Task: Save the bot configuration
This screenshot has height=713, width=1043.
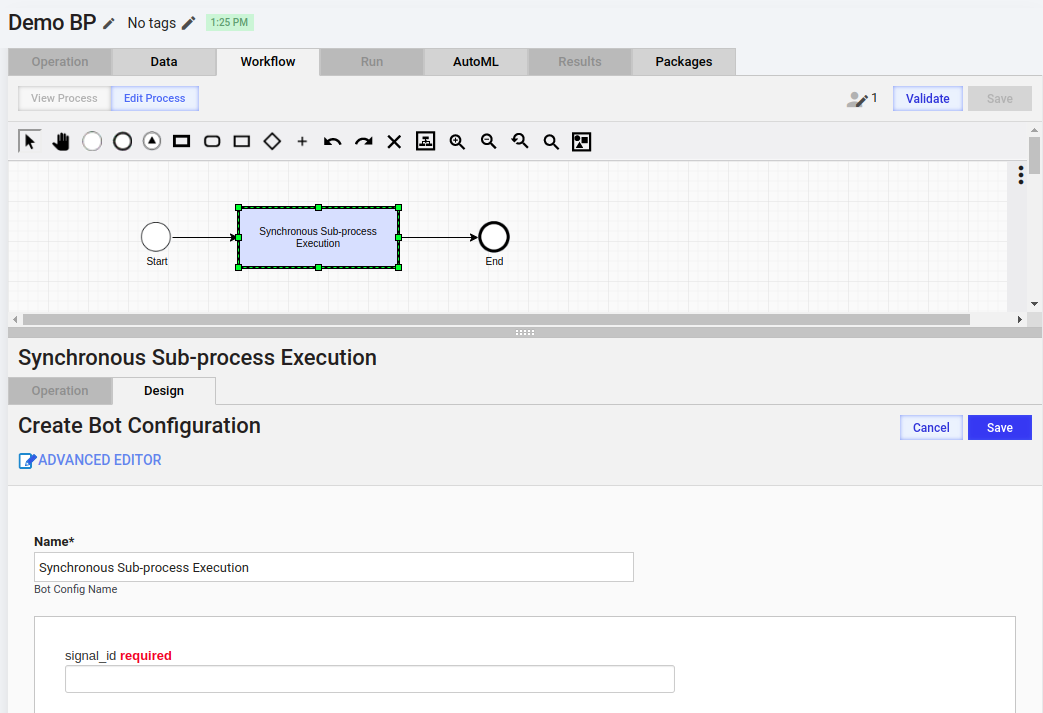Action: (x=1000, y=428)
